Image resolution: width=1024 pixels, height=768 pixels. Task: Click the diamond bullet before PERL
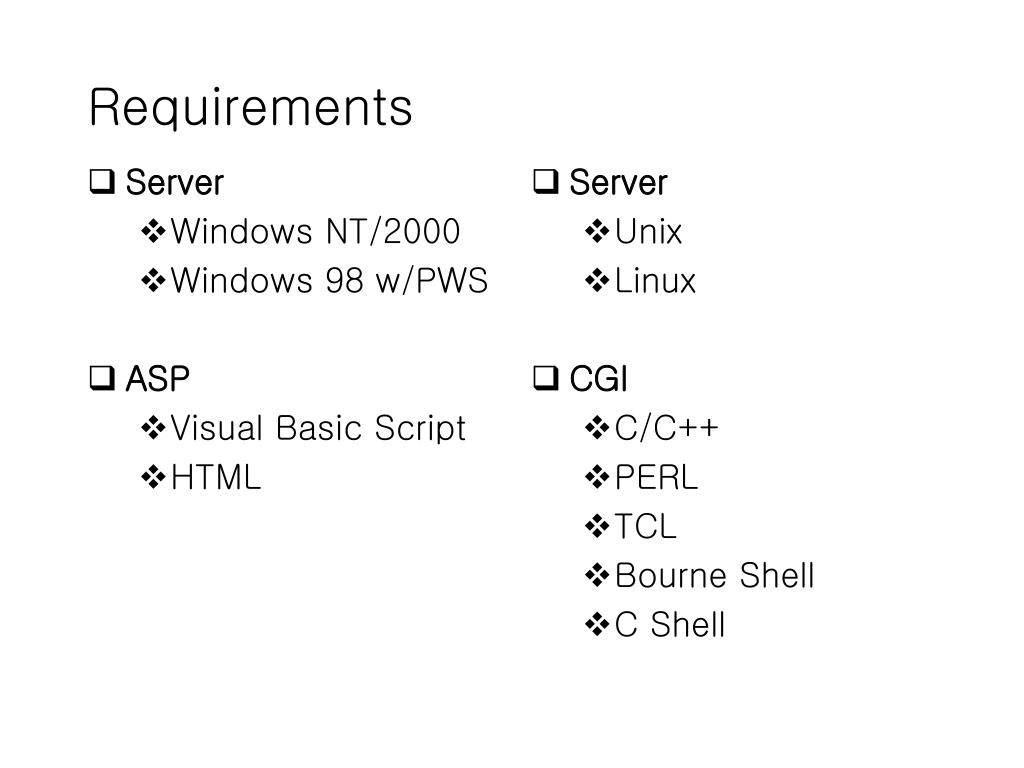(x=597, y=477)
